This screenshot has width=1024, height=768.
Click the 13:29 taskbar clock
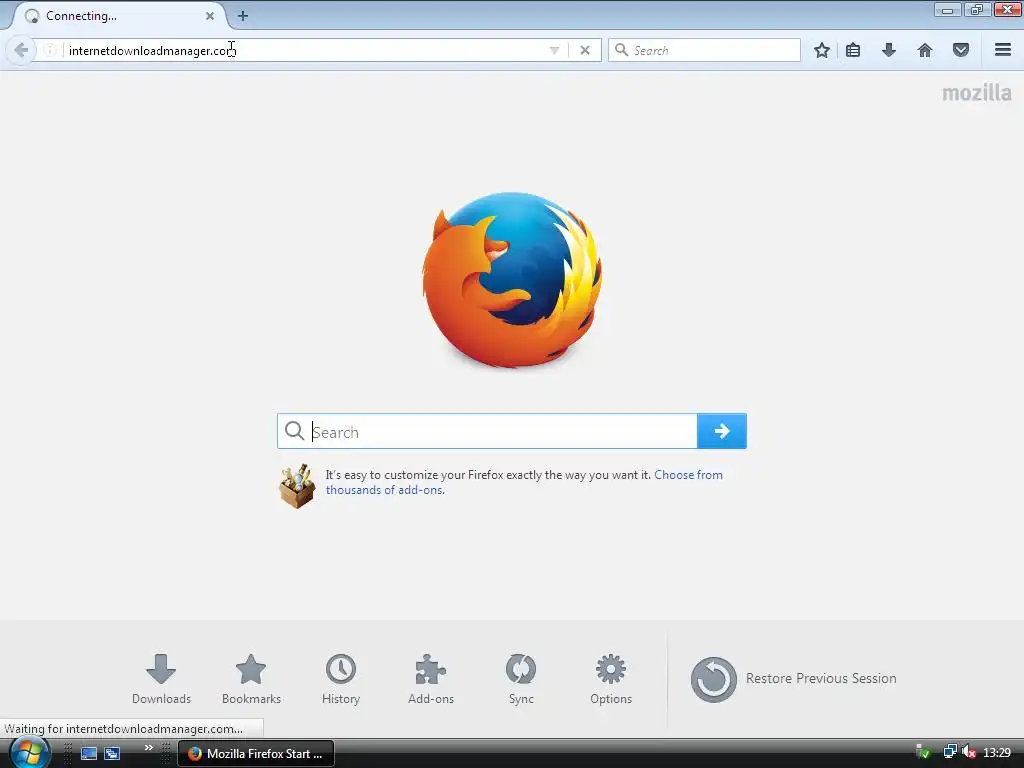point(997,753)
